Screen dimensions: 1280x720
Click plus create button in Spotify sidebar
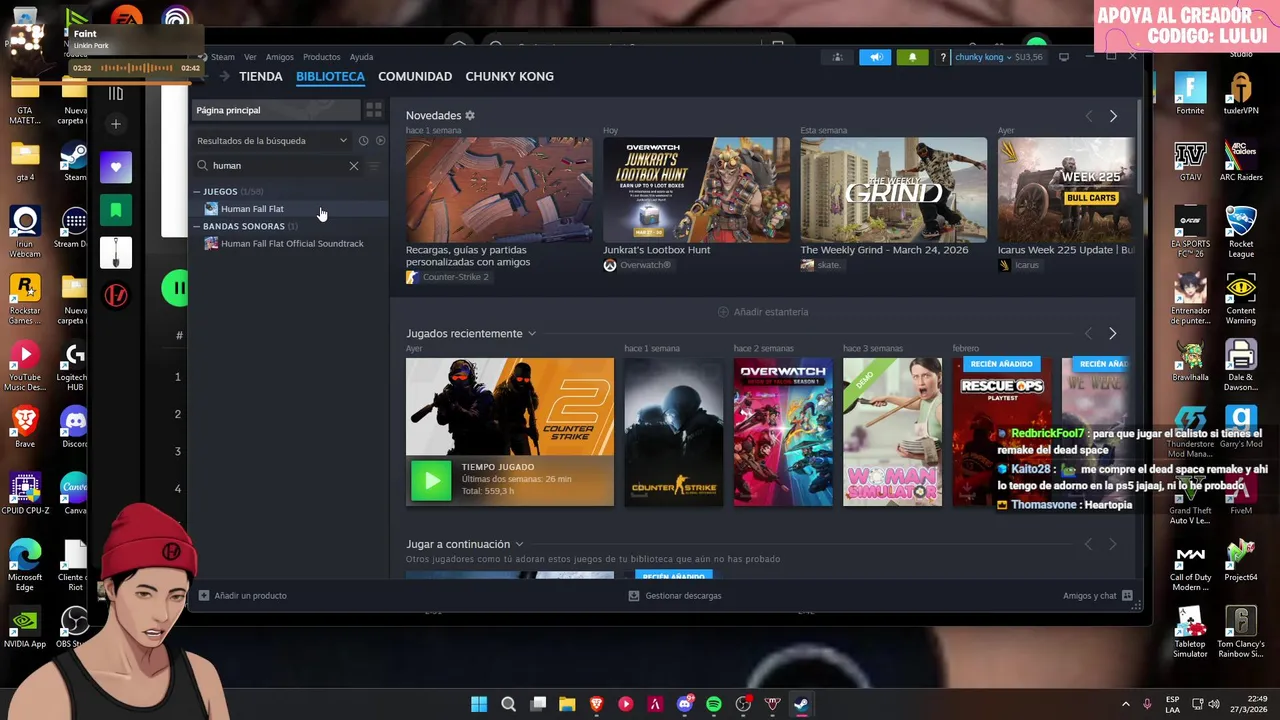[x=116, y=124]
